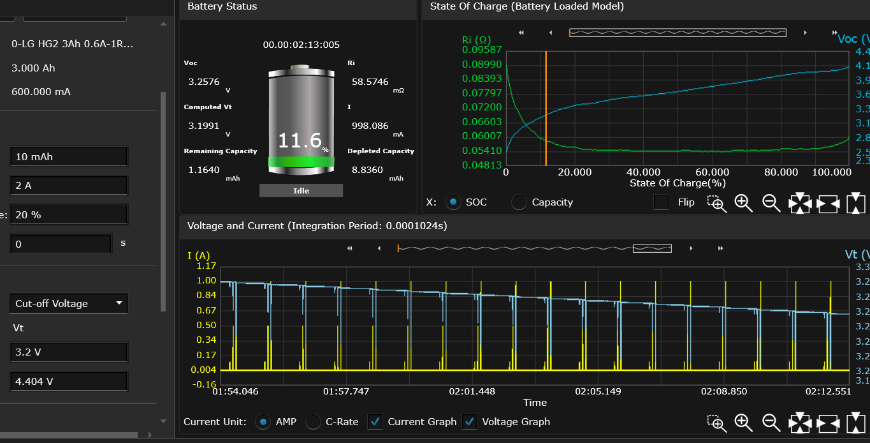Click the Voc value 3.2576
This screenshot has height=443, width=870.
click(204, 82)
